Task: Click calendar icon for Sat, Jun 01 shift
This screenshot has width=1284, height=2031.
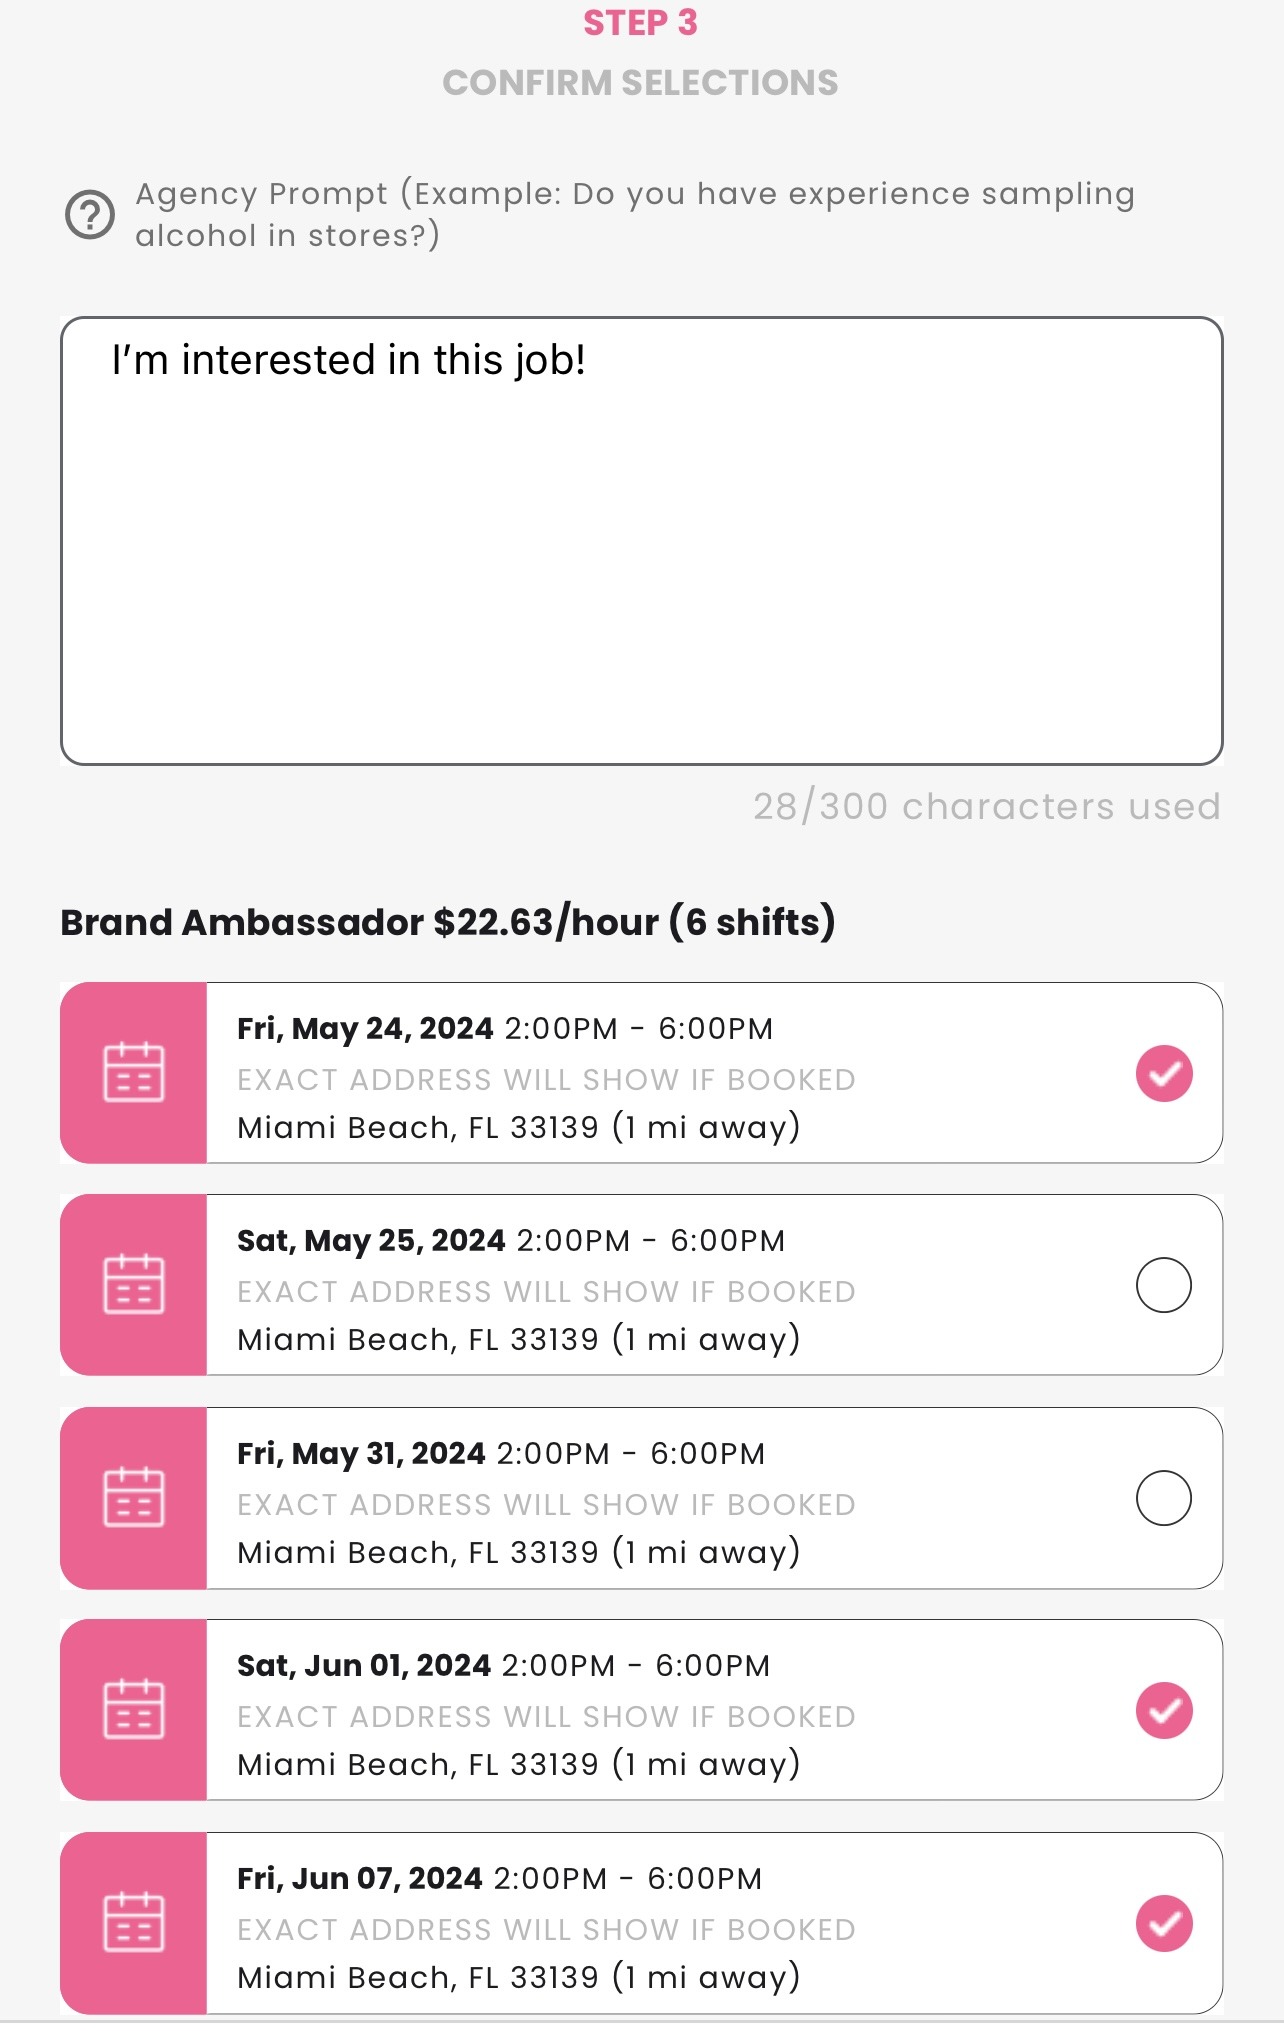Action: 134,1709
